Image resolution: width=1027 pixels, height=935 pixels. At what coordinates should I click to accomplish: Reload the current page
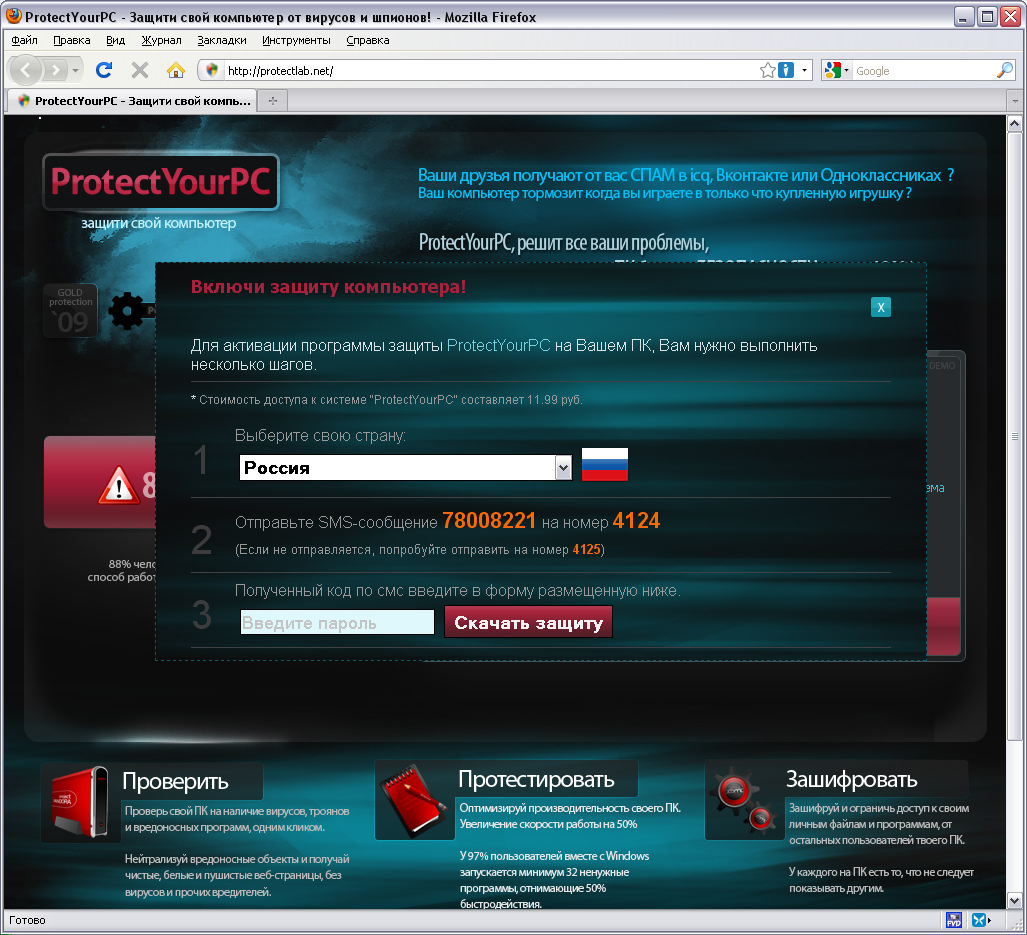[103, 70]
